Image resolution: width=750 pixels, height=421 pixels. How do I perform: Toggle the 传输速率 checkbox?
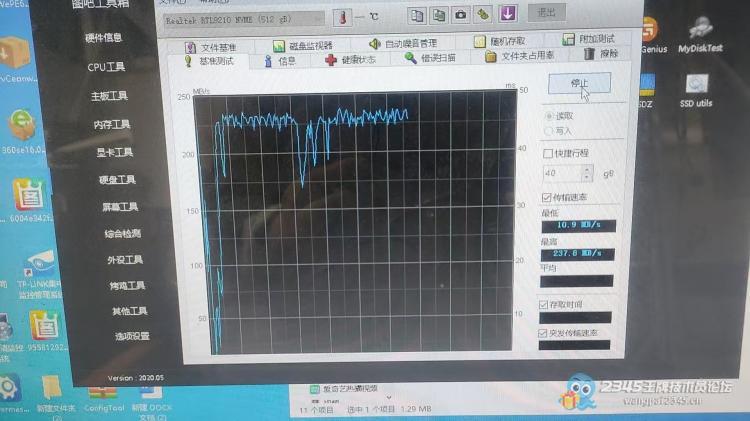(x=546, y=197)
